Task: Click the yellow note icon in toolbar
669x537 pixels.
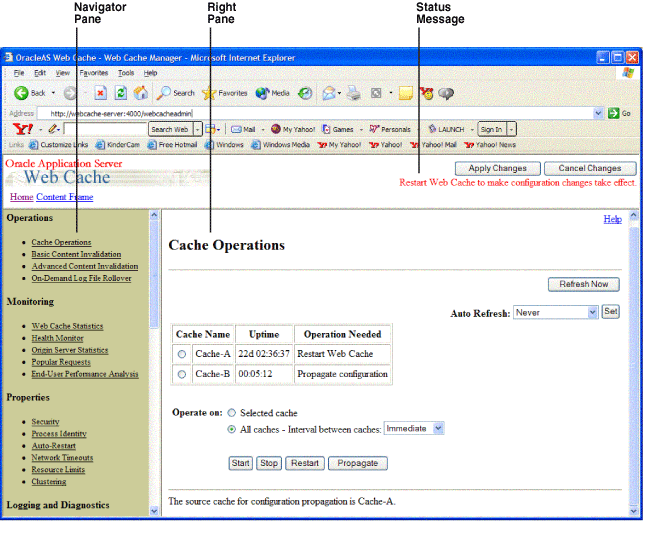Action: (405, 93)
